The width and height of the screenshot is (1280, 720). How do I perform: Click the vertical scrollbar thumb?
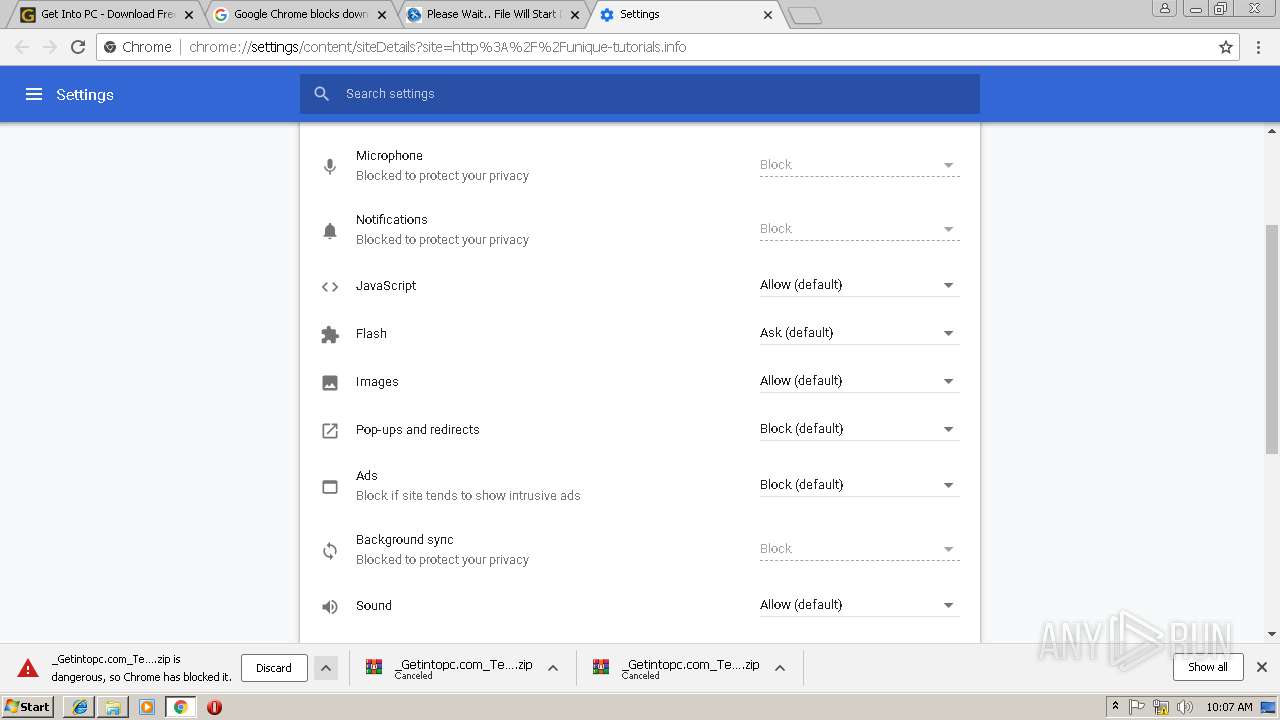1272,338
